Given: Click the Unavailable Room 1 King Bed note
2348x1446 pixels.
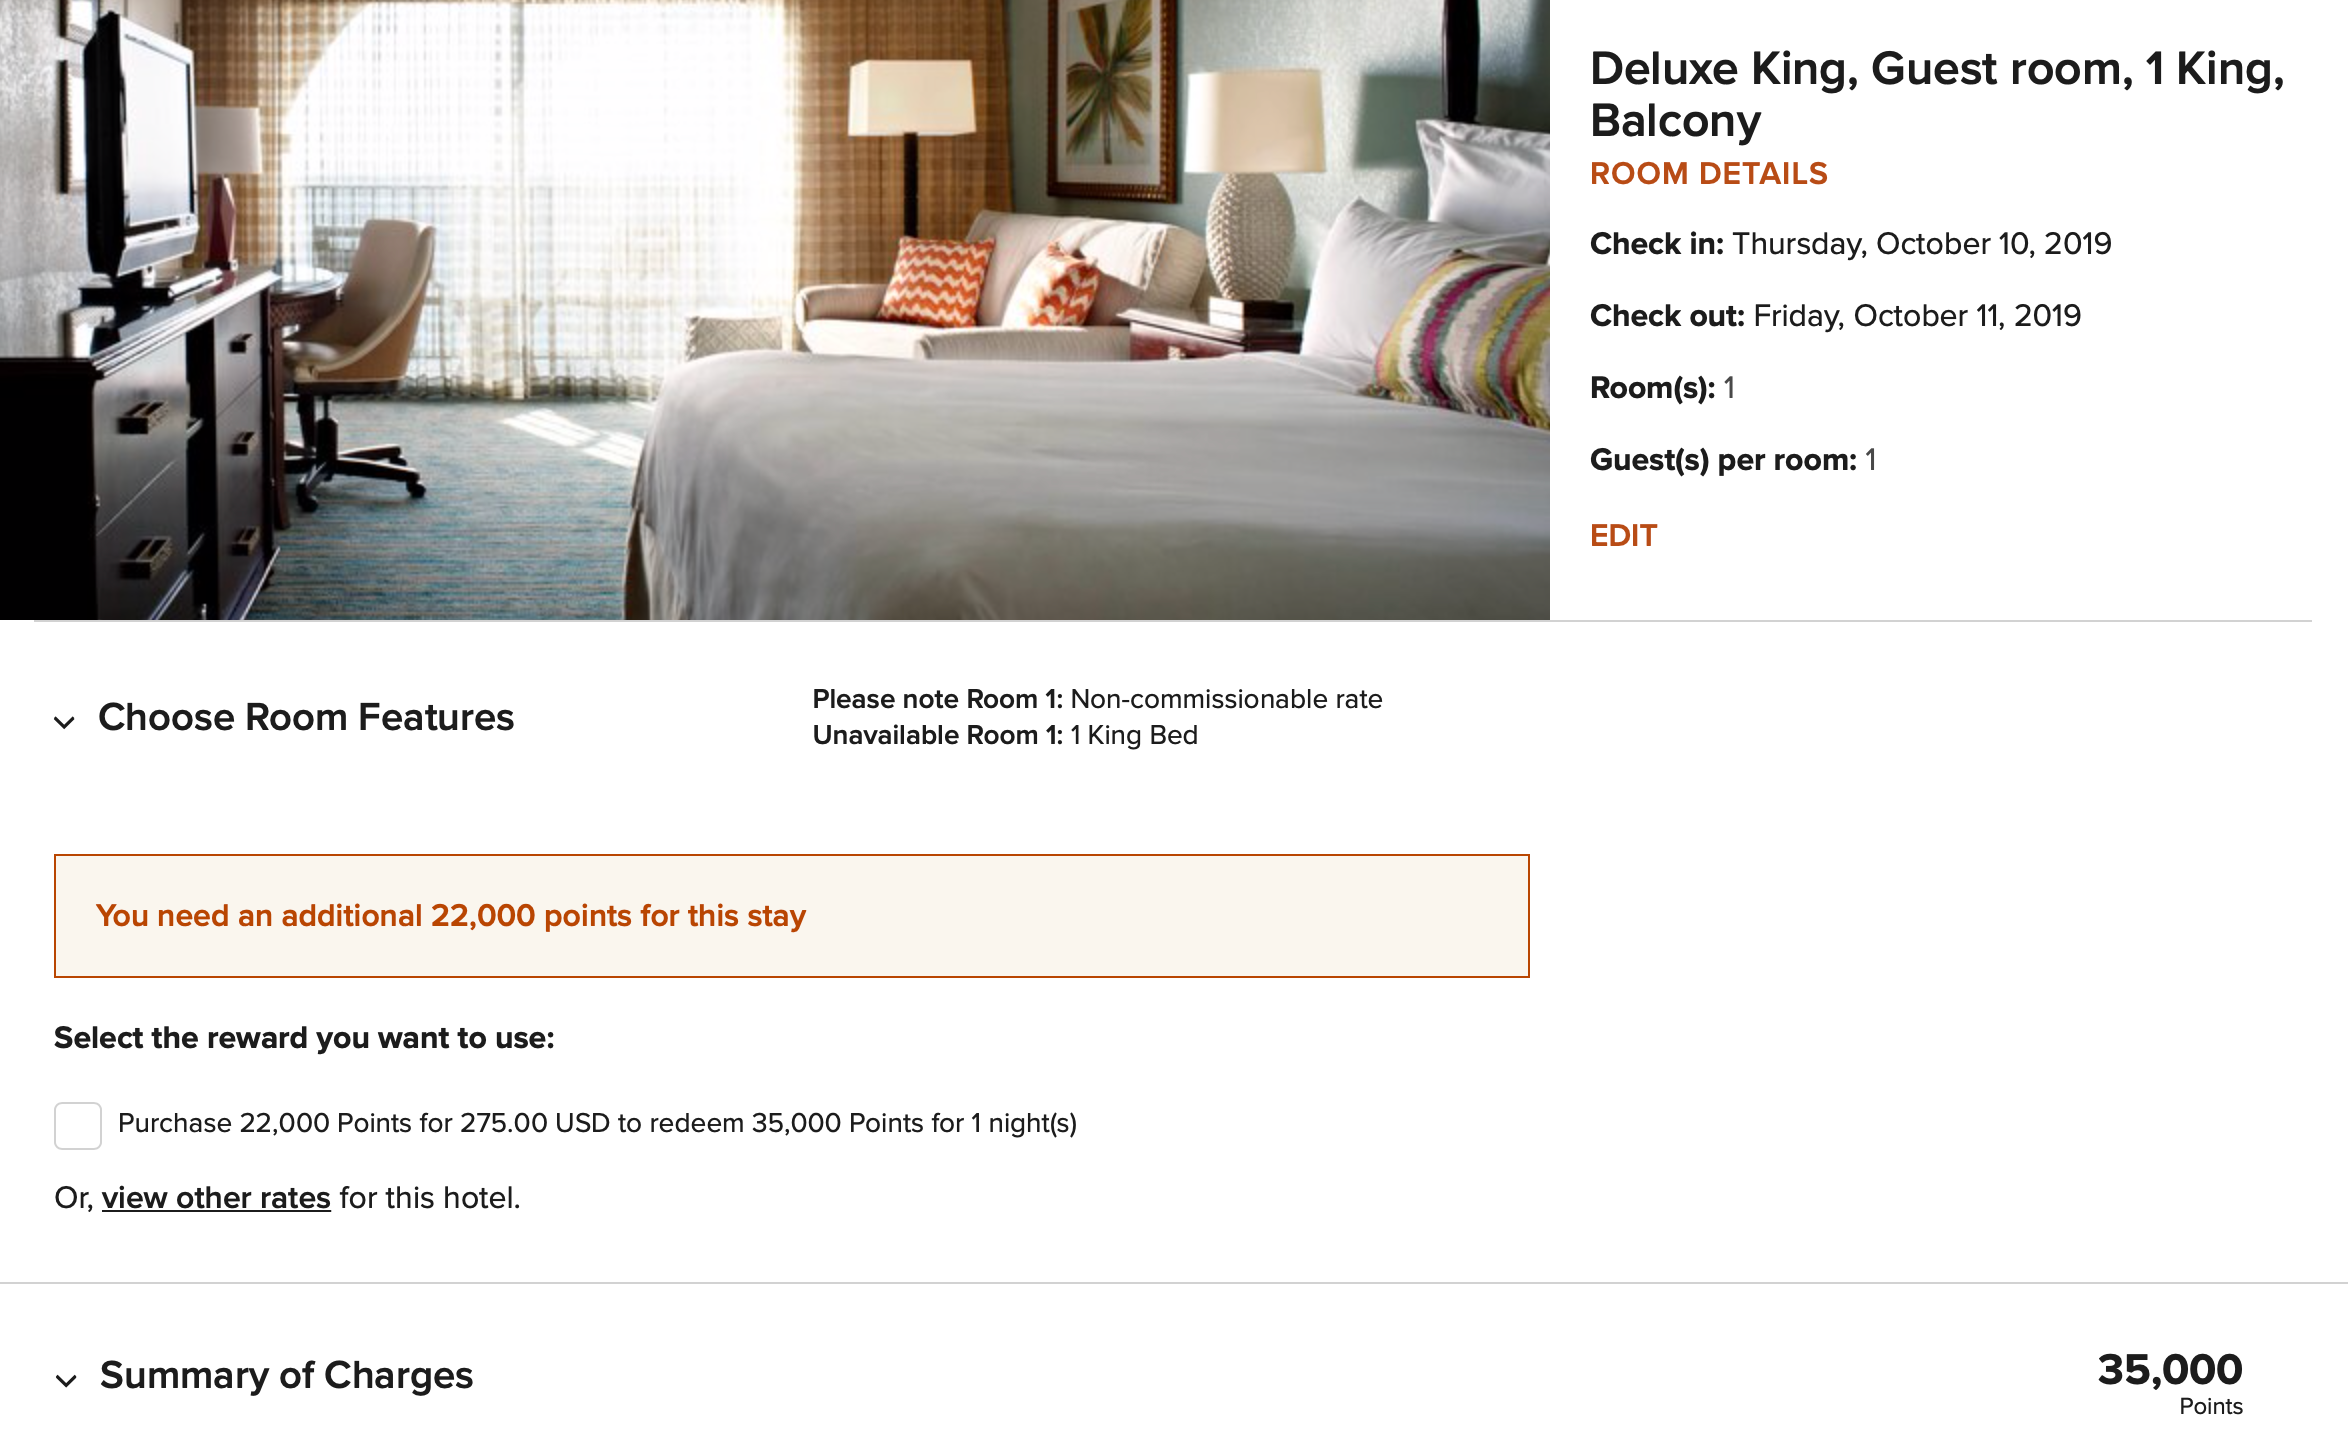Looking at the screenshot, I should (1004, 735).
